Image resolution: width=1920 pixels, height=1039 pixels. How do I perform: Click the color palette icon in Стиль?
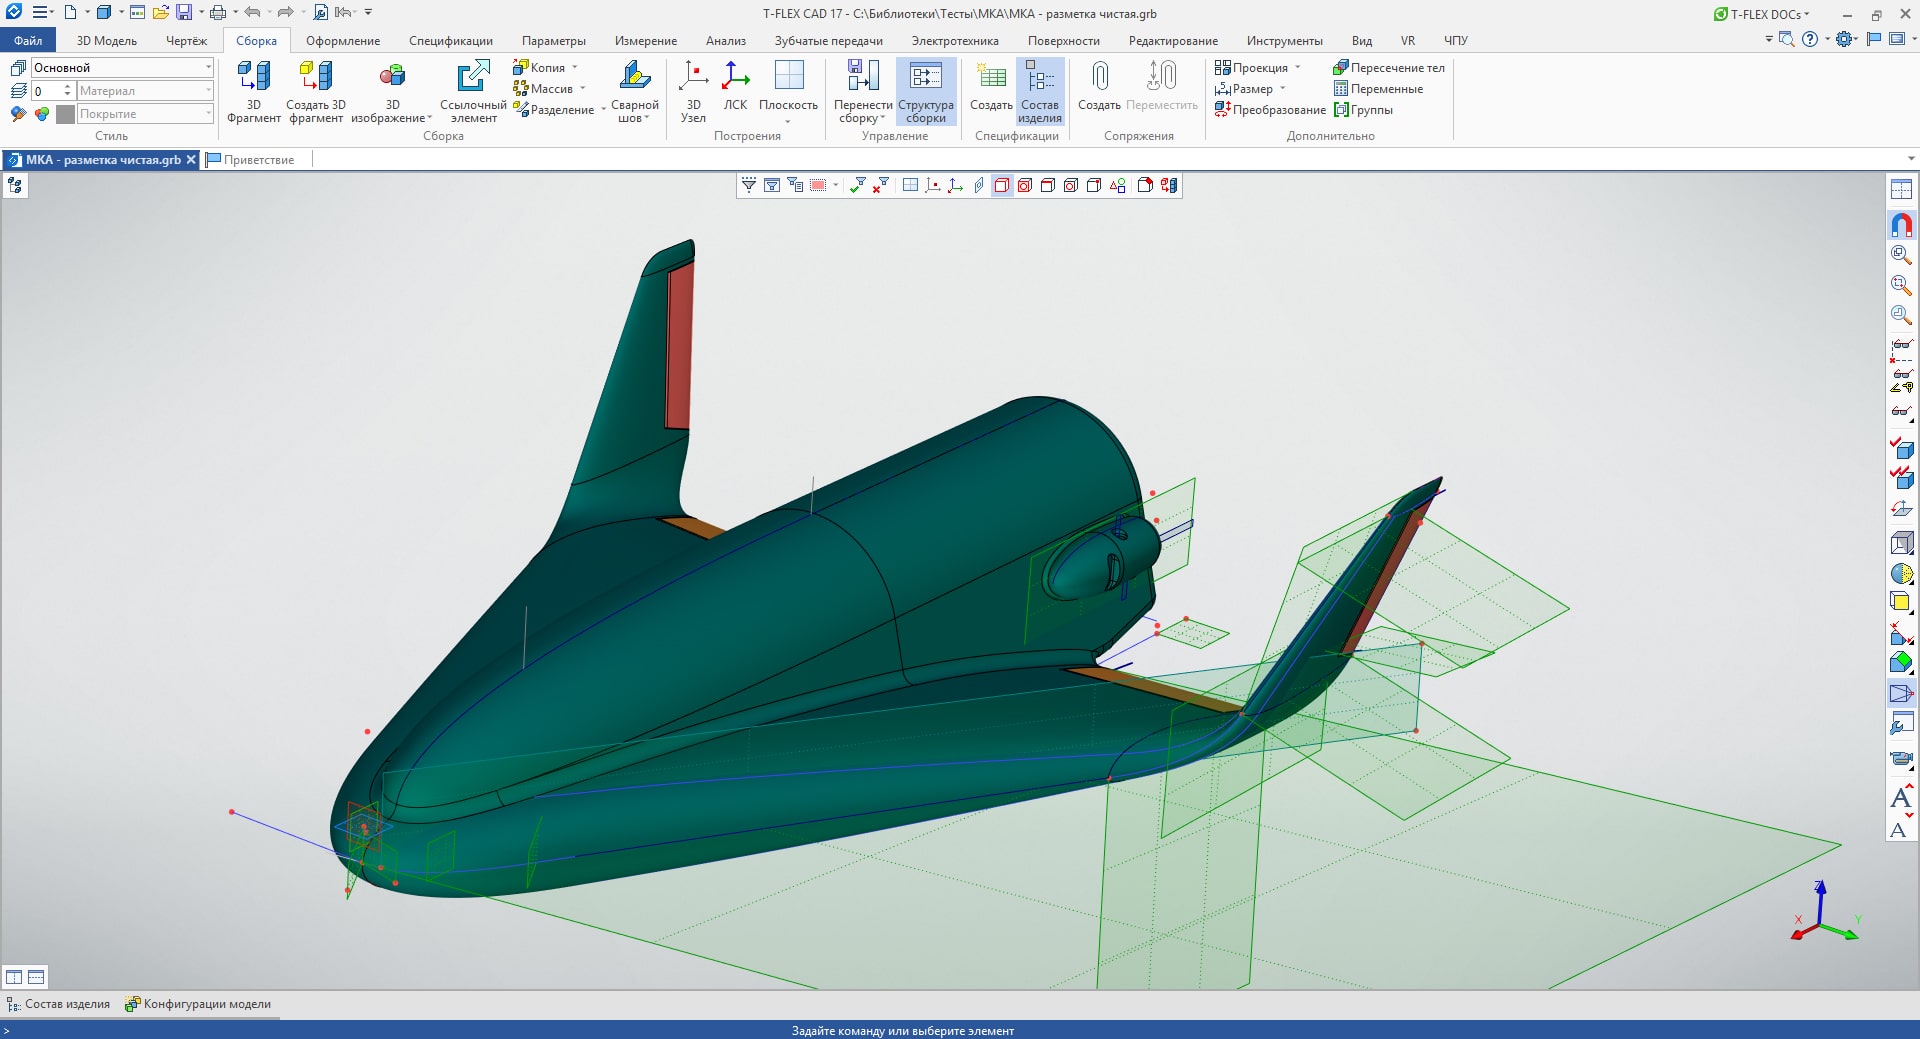[42, 114]
